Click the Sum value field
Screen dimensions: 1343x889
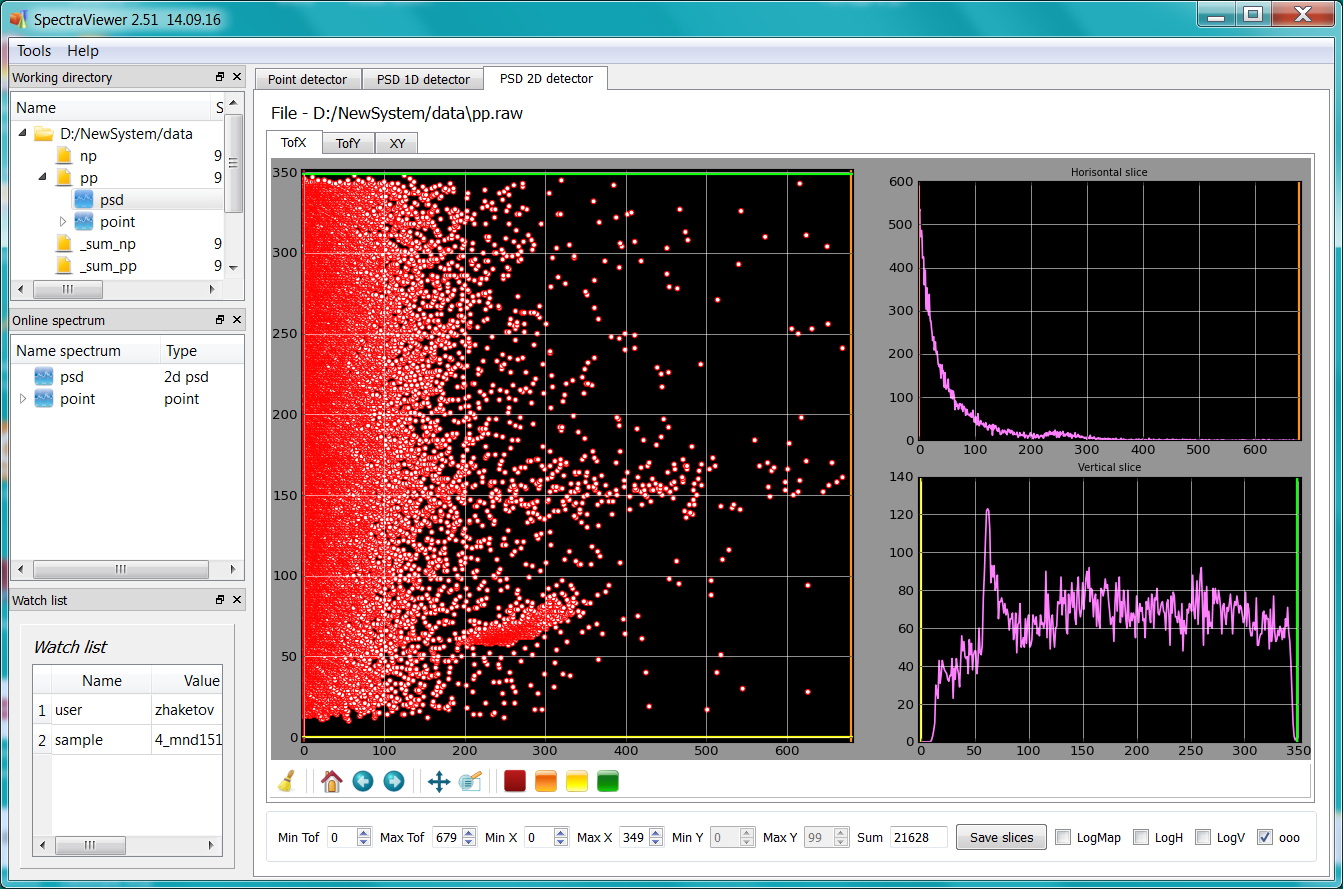(x=918, y=837)
